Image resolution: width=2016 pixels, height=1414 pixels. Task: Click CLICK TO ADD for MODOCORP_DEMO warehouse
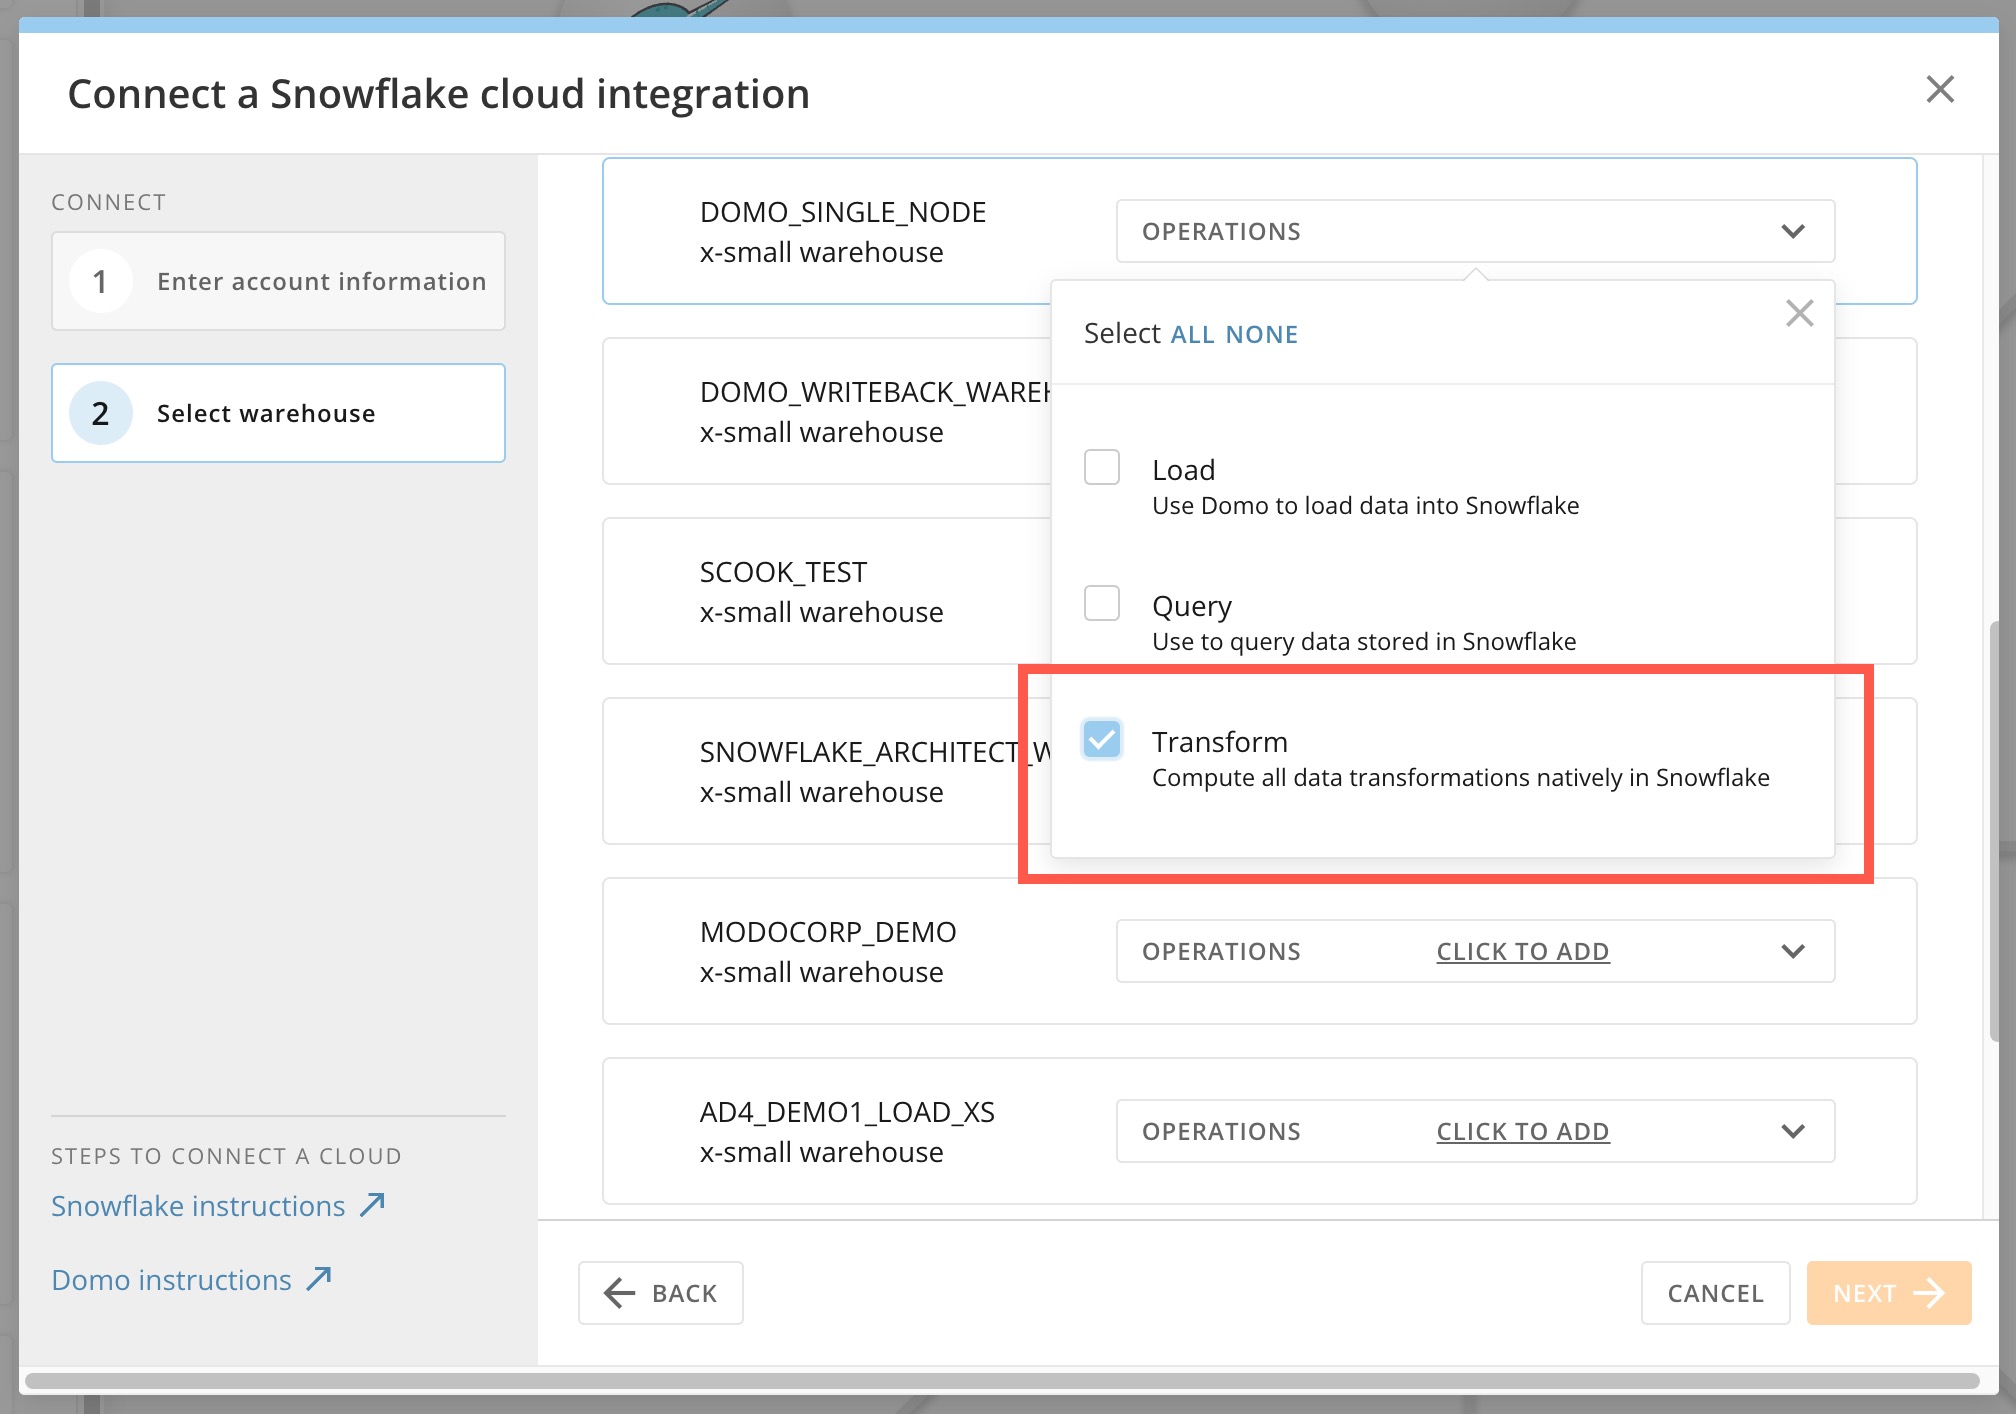[1522, 951]
